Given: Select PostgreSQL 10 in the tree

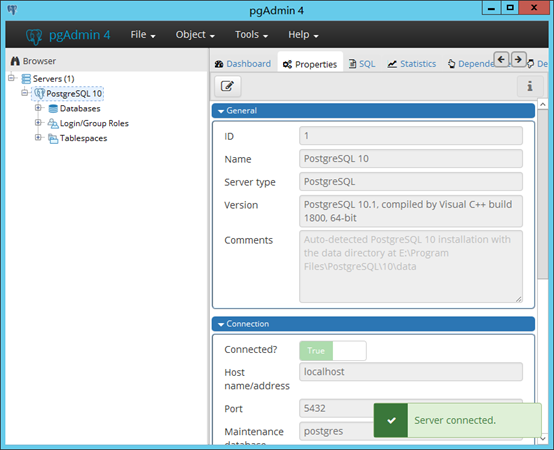Looking at the screenshot, I should [74, 94].
